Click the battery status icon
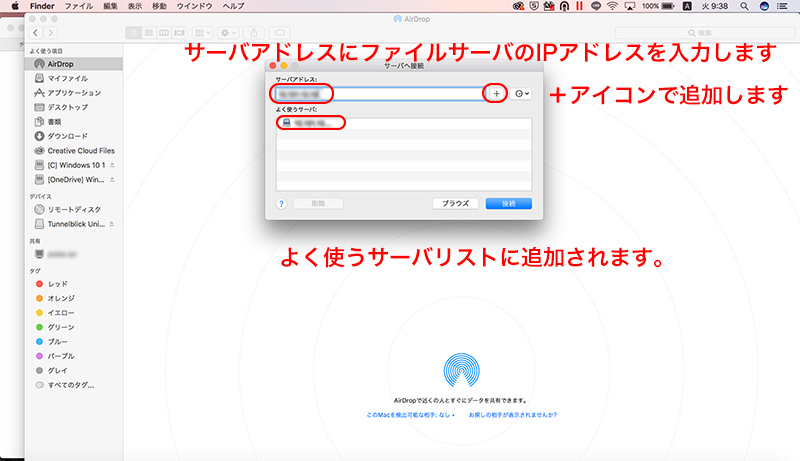 click(668, 6)
